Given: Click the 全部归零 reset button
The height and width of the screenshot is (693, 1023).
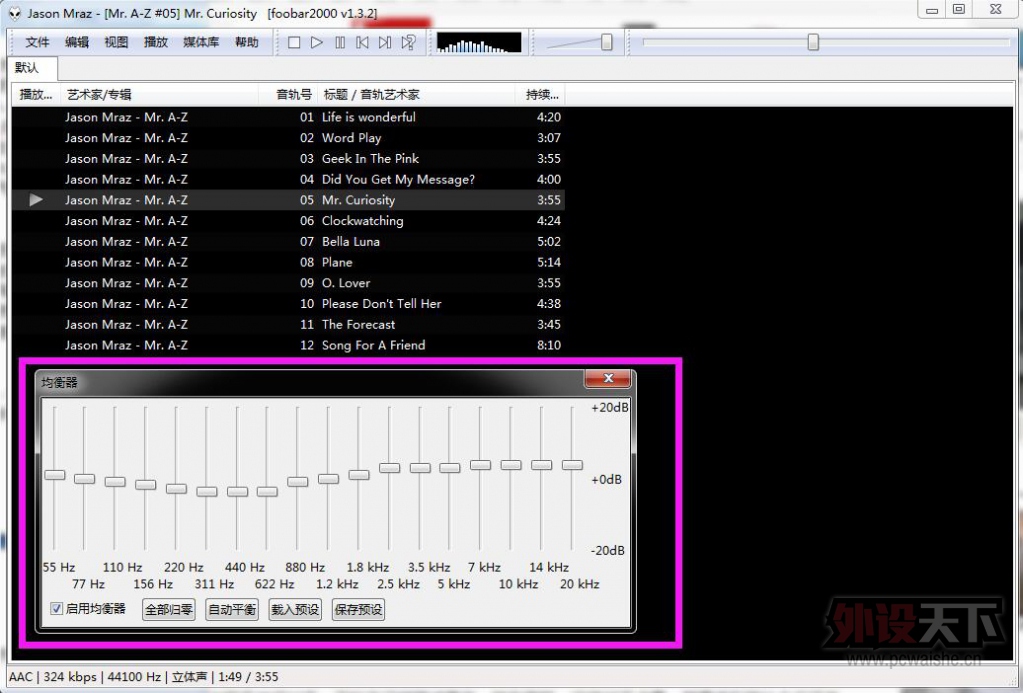Looking at the screenshot, I should (x=169, y=609).
